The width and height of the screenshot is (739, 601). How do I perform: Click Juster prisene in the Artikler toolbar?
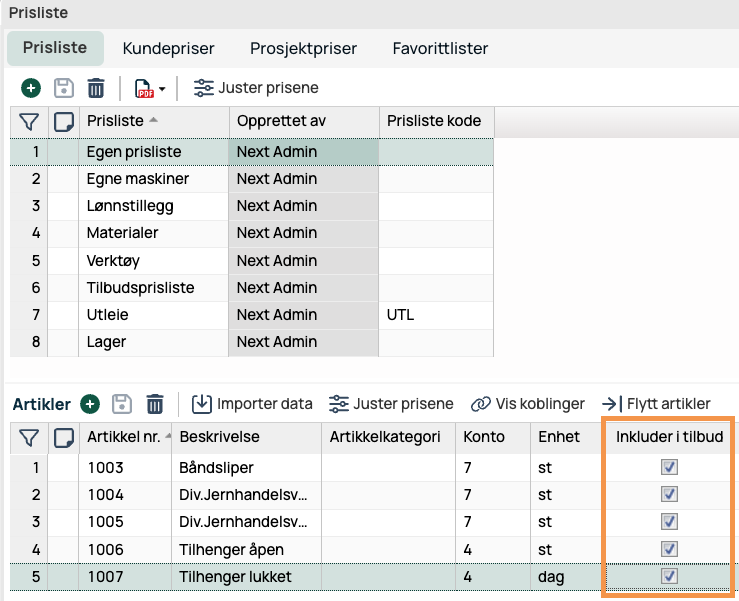[391, 404]
